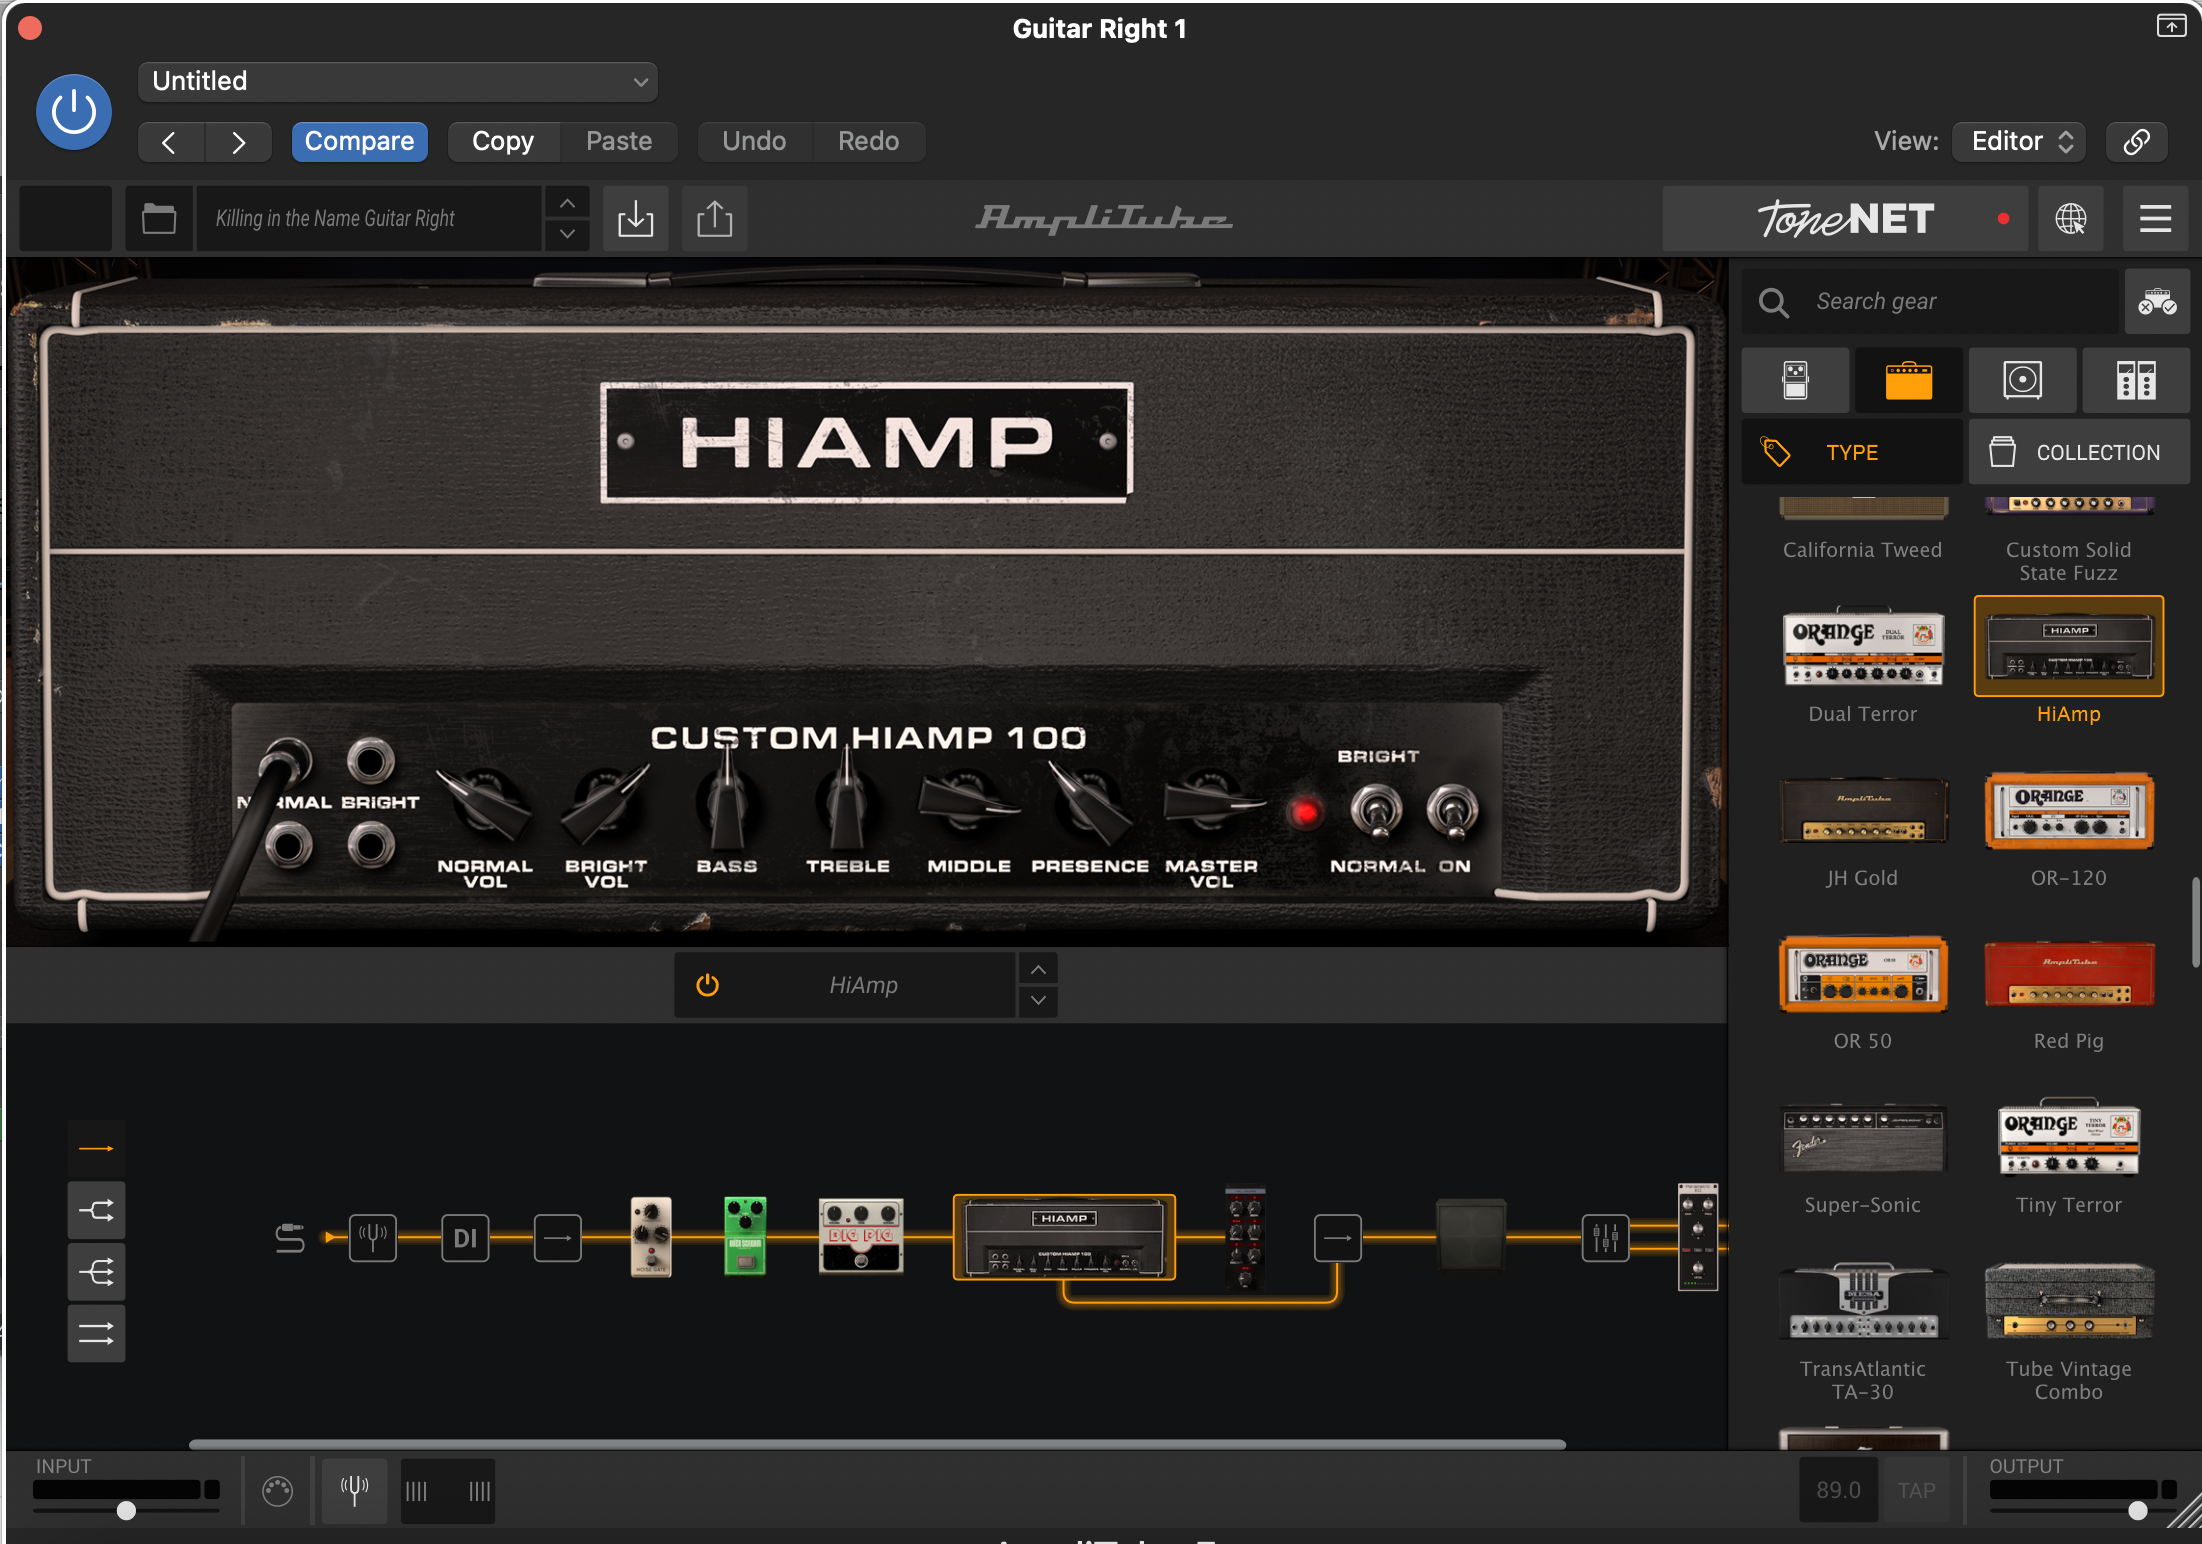Viewport: 2202px width, 1544px height.
Task: Select the stomp pedals category tab
Action: tap(1795, 381)
